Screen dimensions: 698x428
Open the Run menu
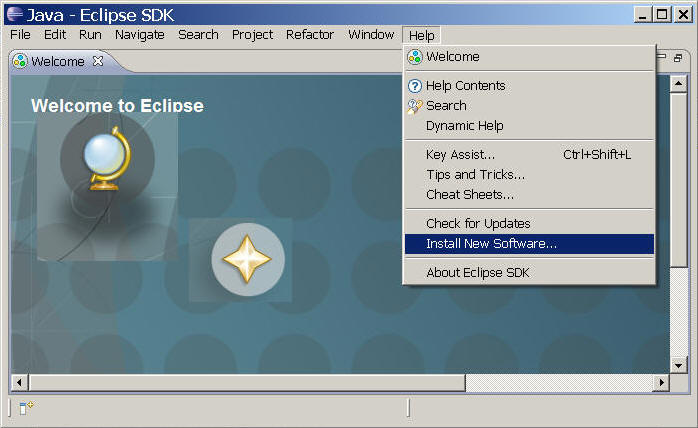[x=90, y=35]
